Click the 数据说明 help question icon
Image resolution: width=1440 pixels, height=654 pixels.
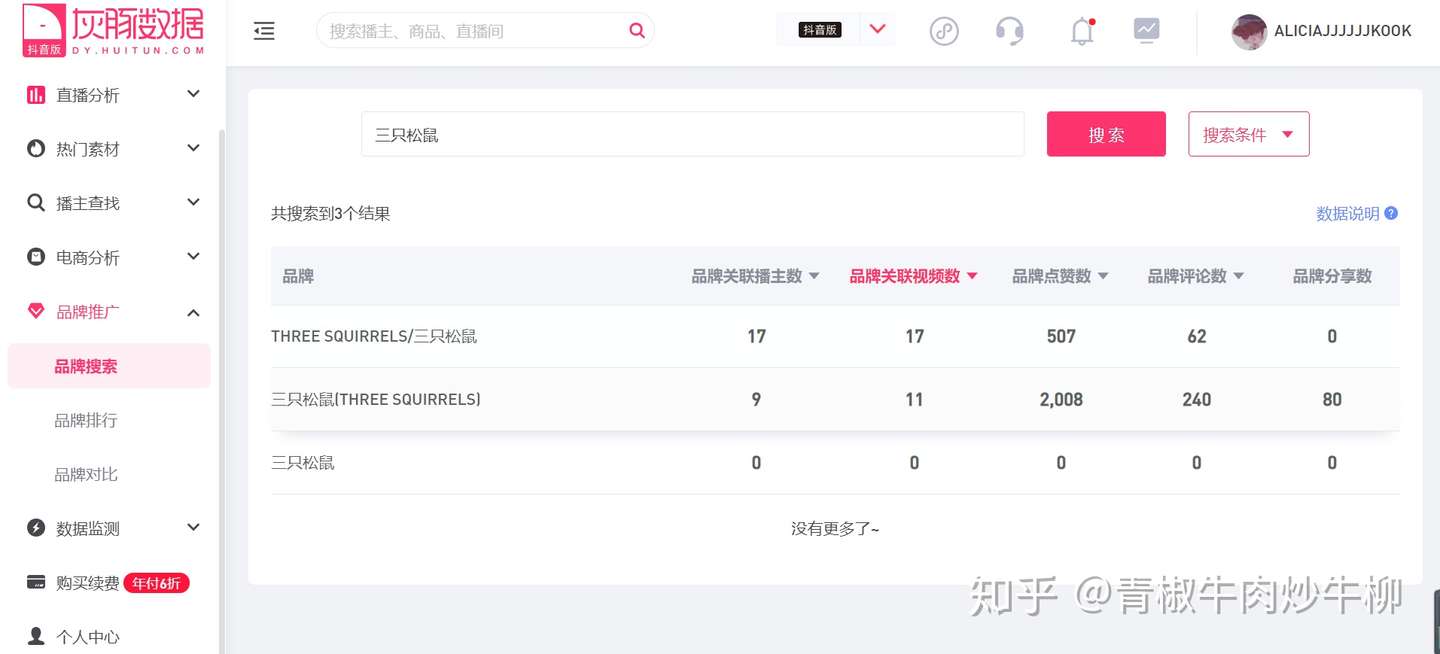click(1391, 213)
